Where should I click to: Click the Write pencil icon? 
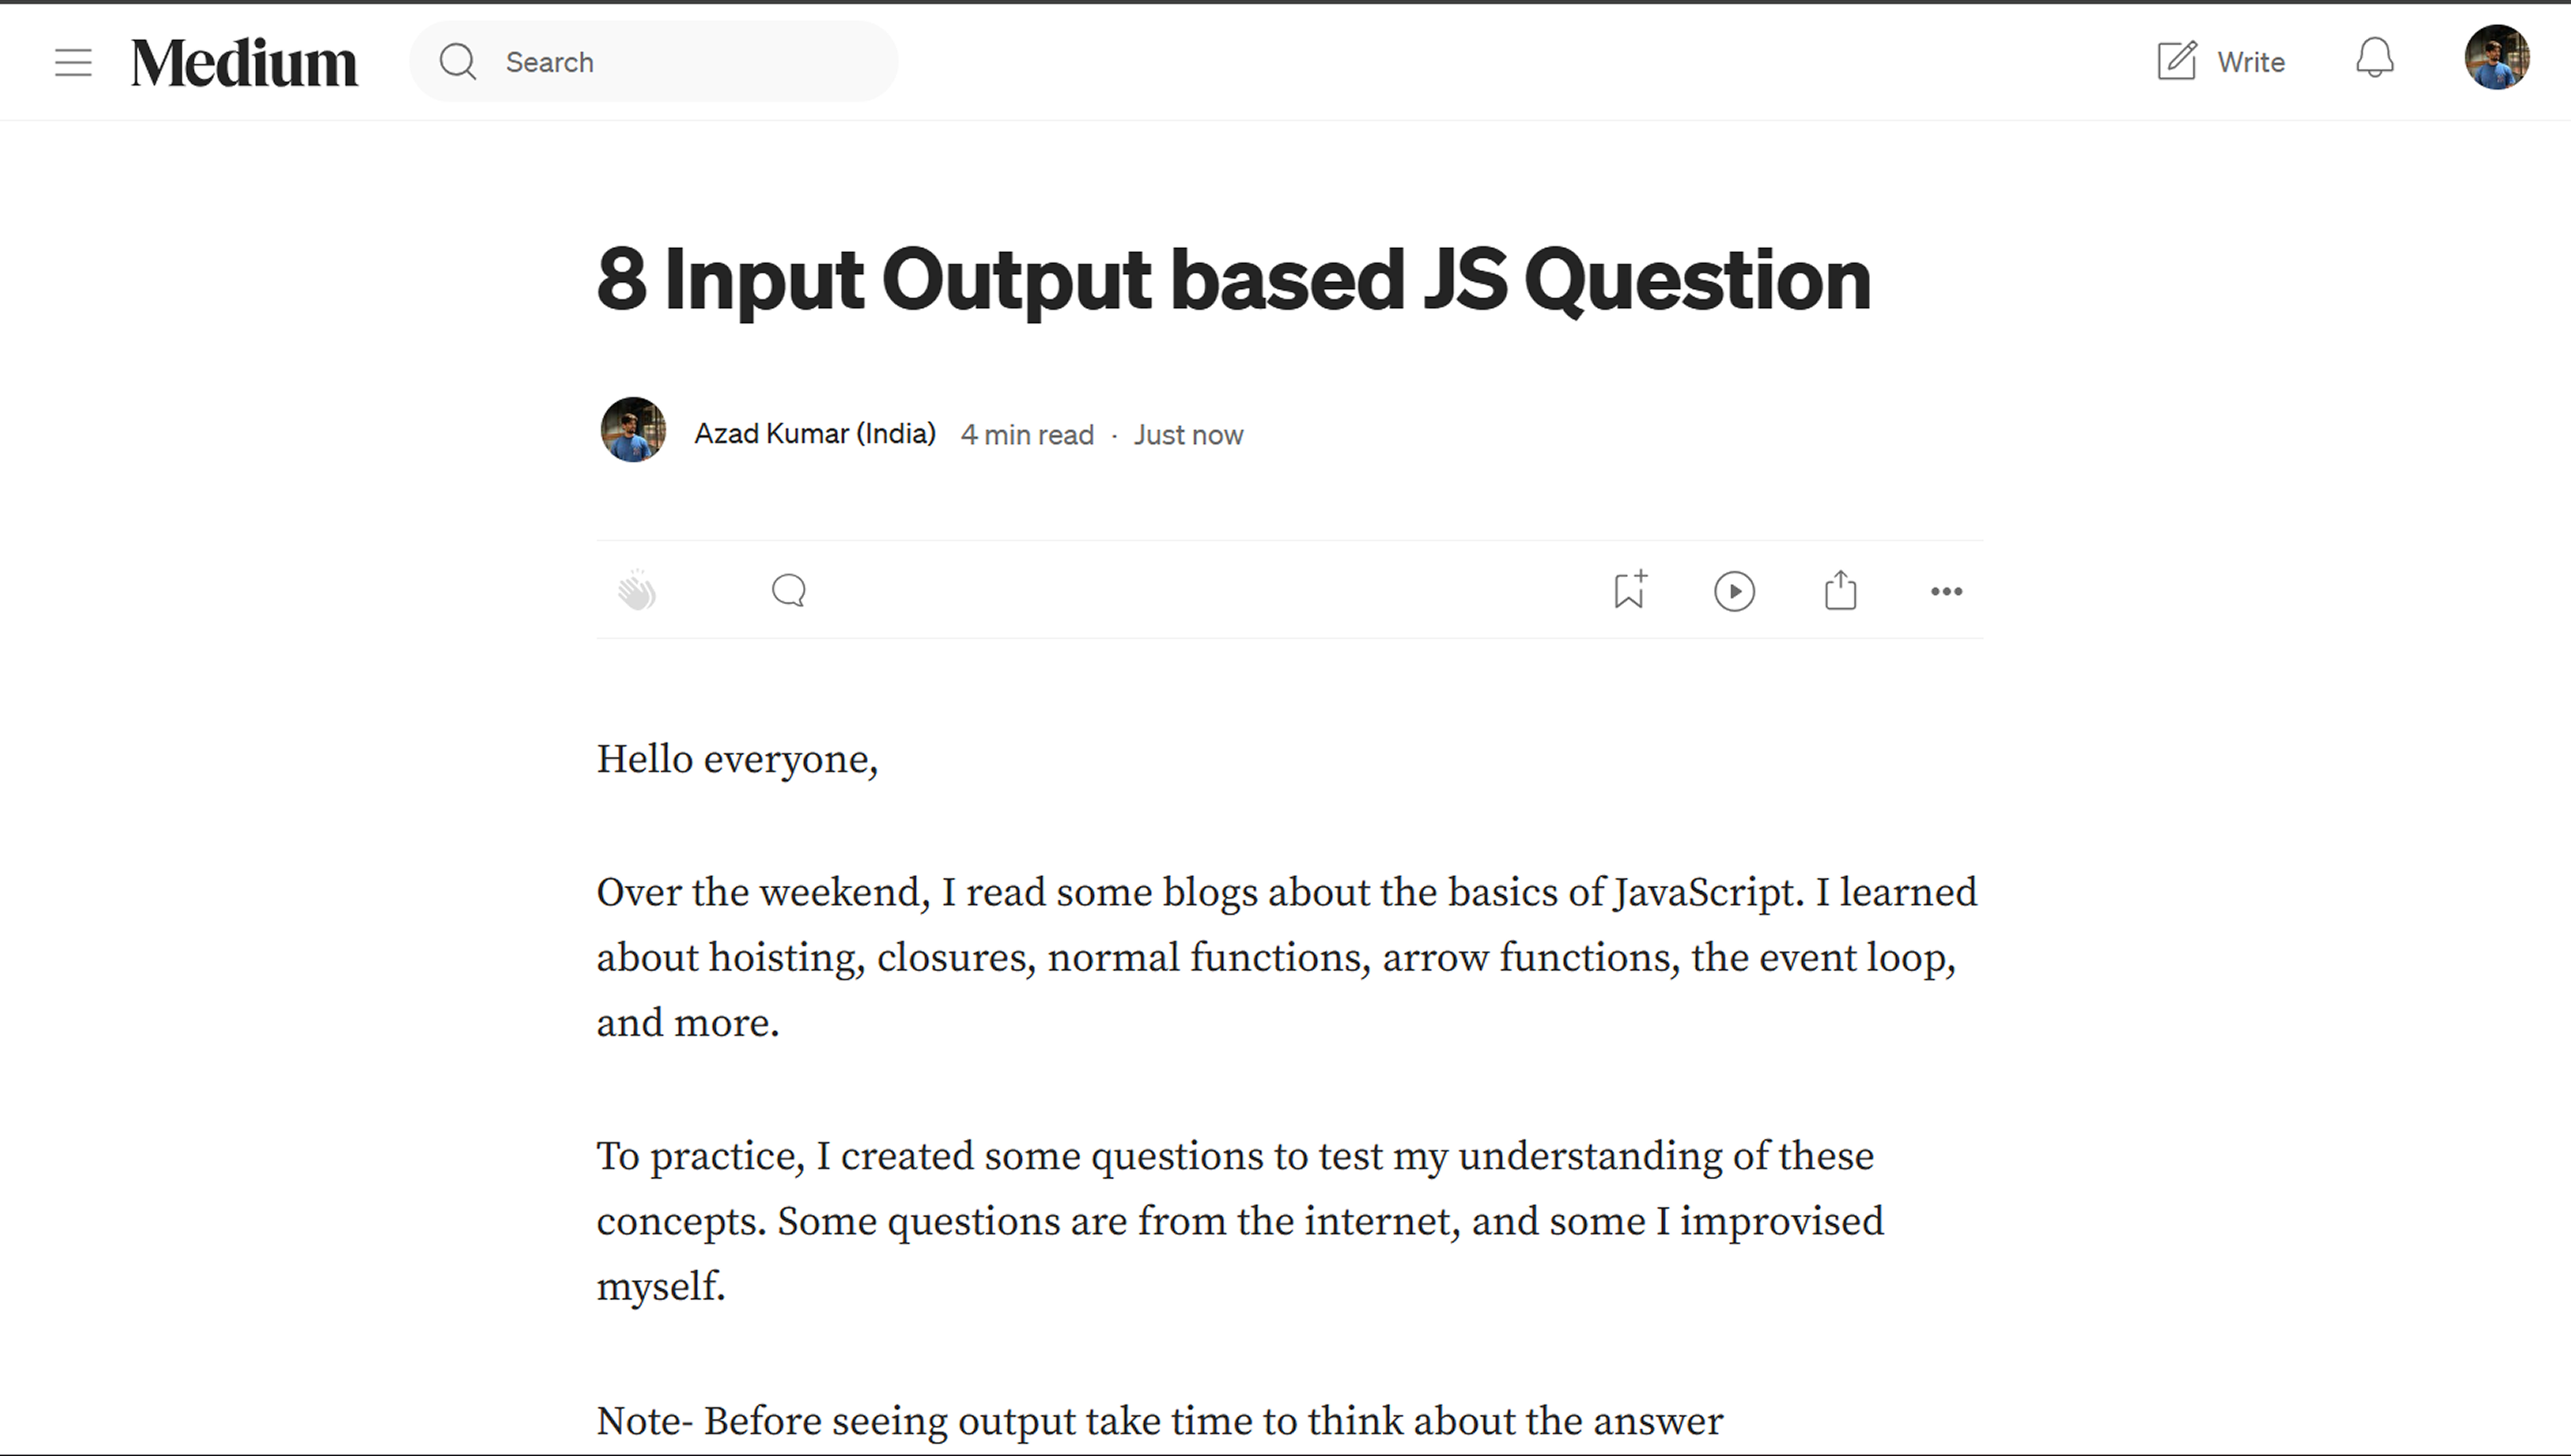click(2176, 61)
